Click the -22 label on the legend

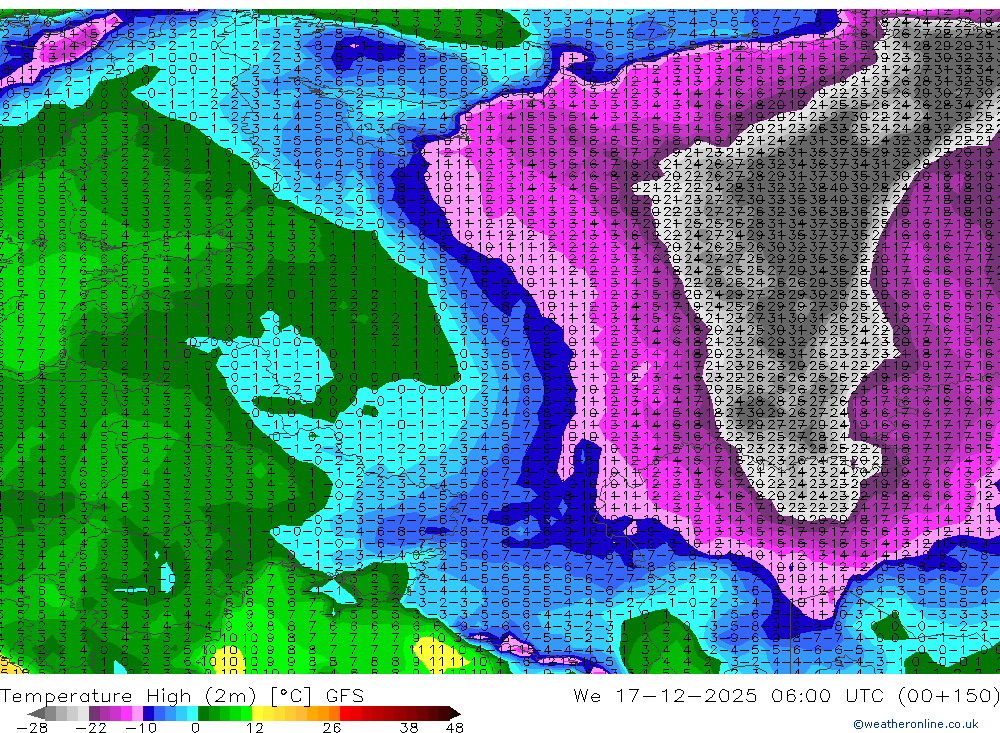click(x=91, y=728)
